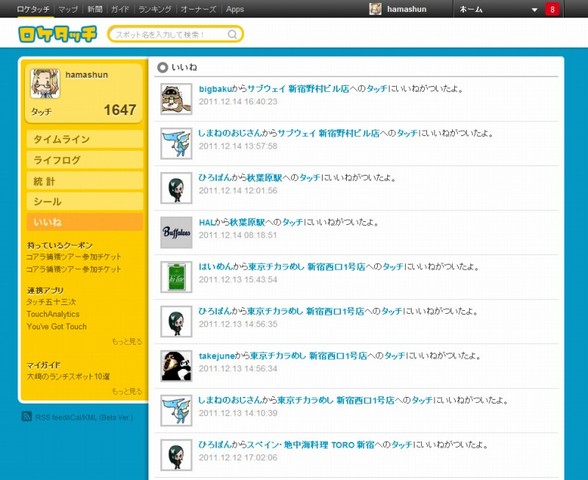The image size is (588, 480).
Task: Open スペイン・地中海料理 TORO 新宿 spot link
Action: [310, 445]
